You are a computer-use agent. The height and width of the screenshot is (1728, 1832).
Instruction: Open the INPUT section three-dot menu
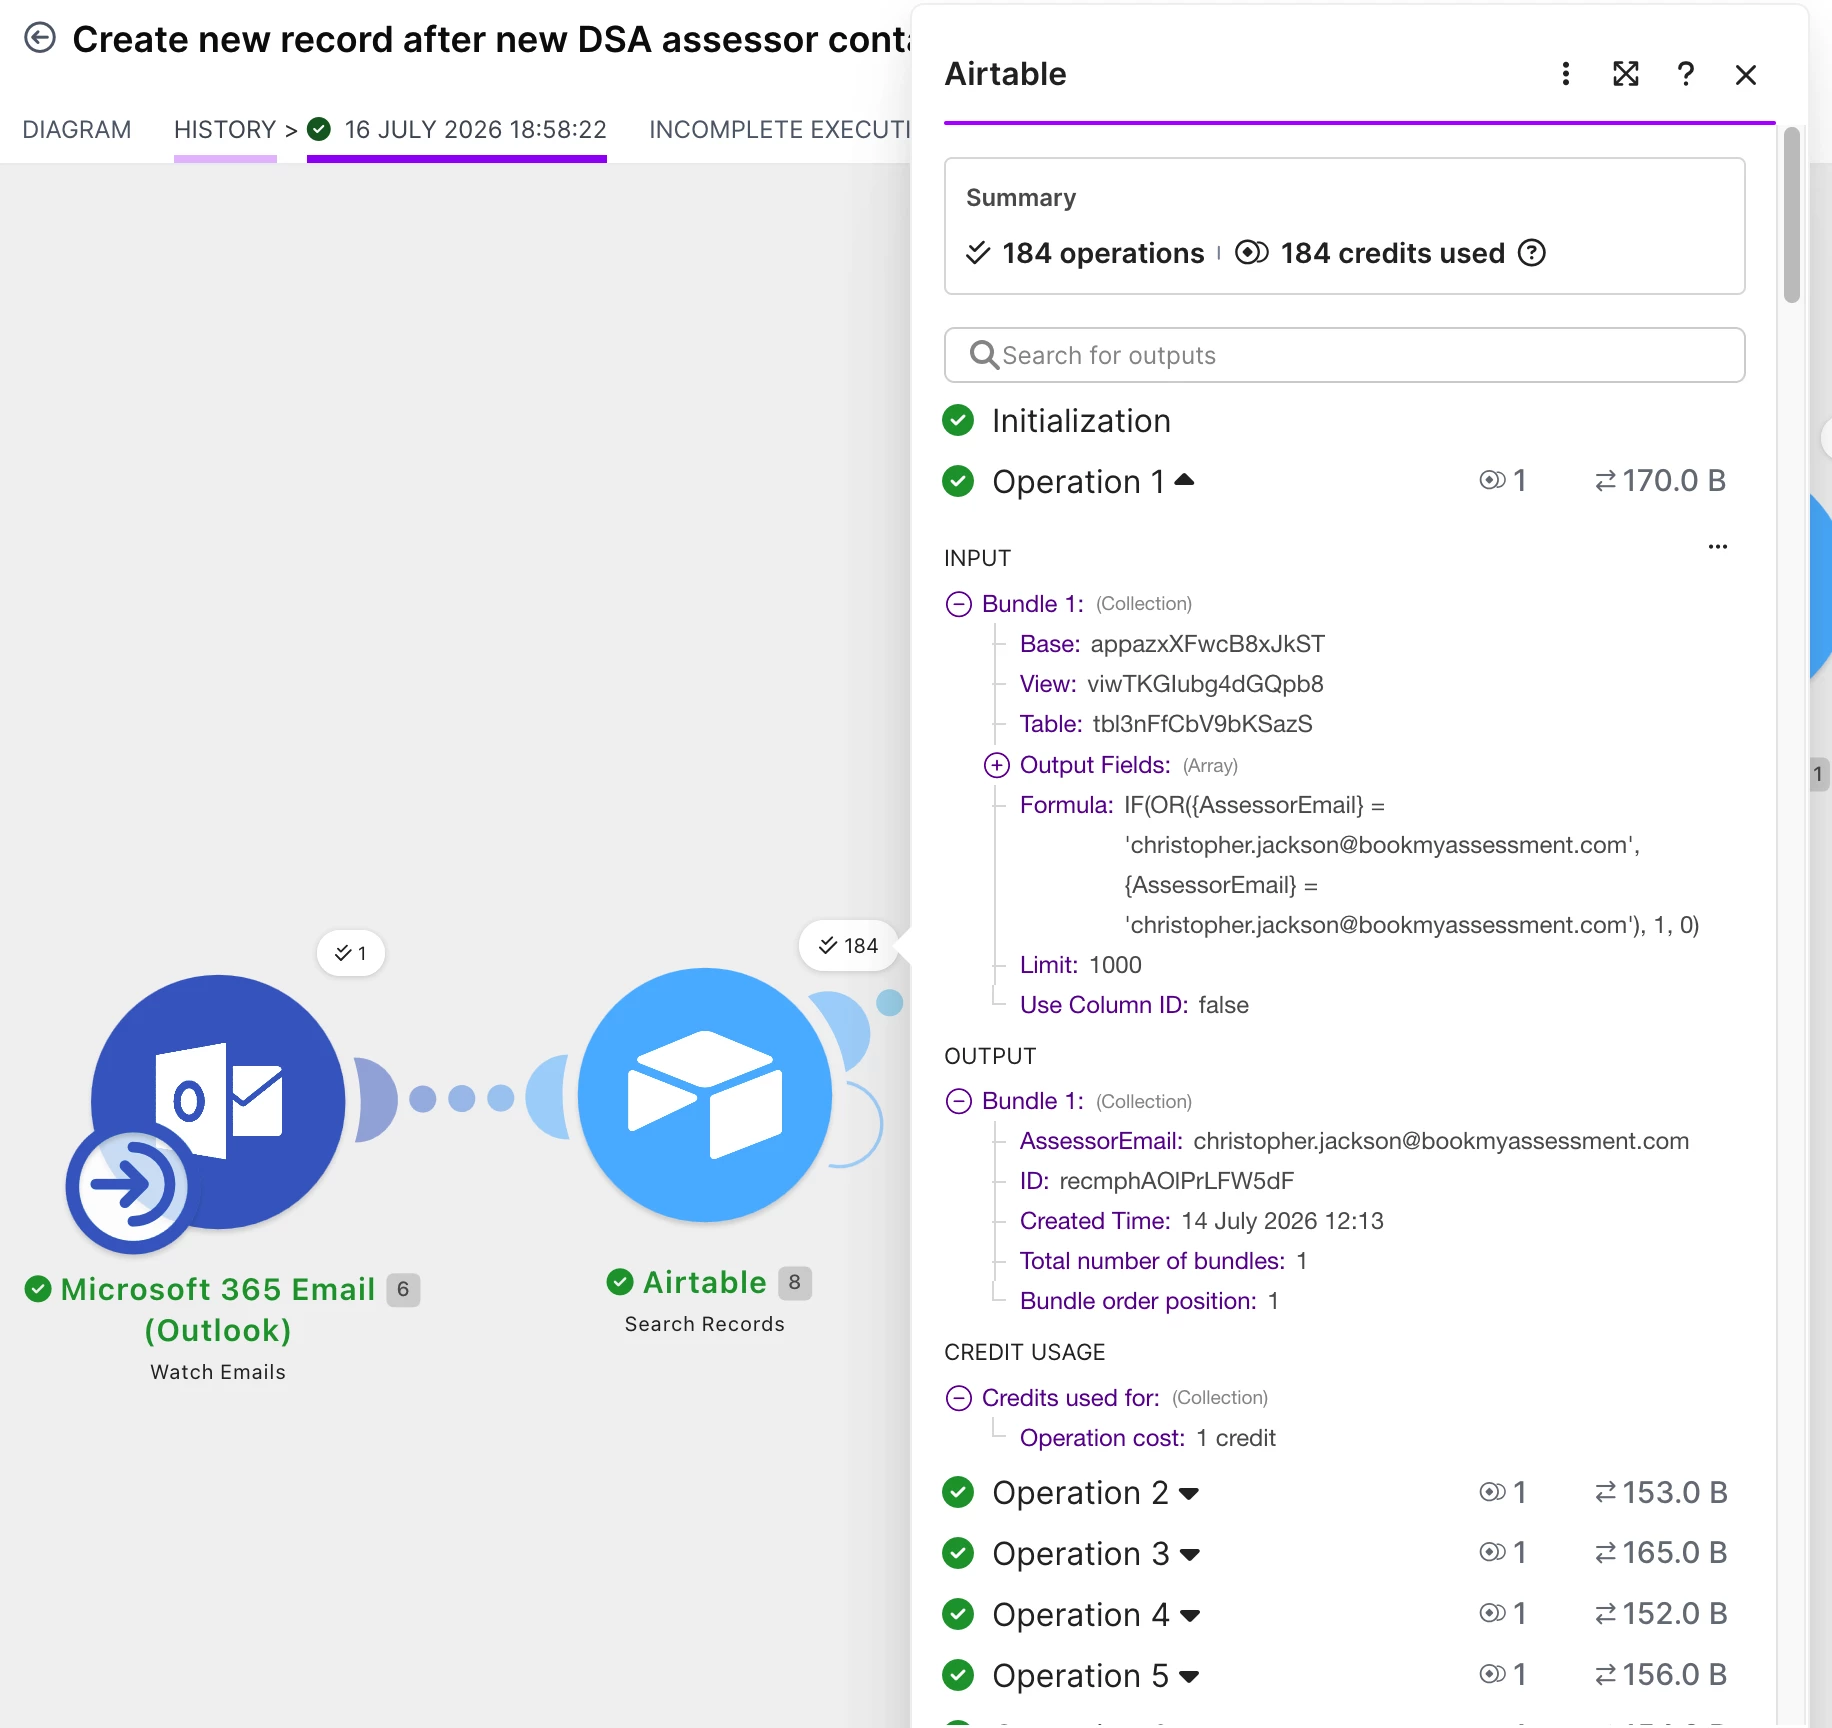[1718, 547]
